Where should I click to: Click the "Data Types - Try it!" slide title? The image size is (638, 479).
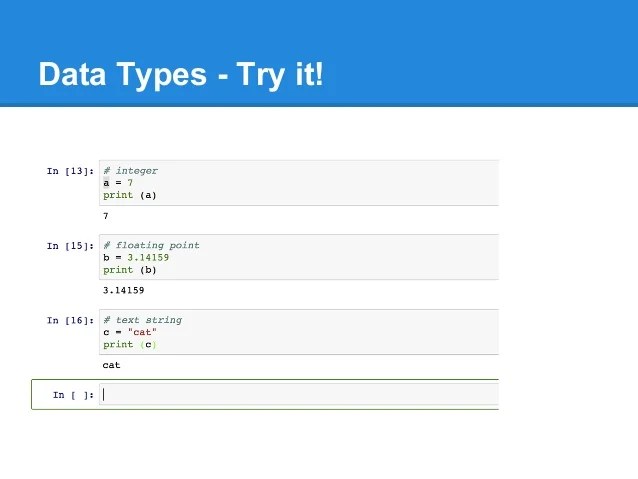[x=181, y=74]
